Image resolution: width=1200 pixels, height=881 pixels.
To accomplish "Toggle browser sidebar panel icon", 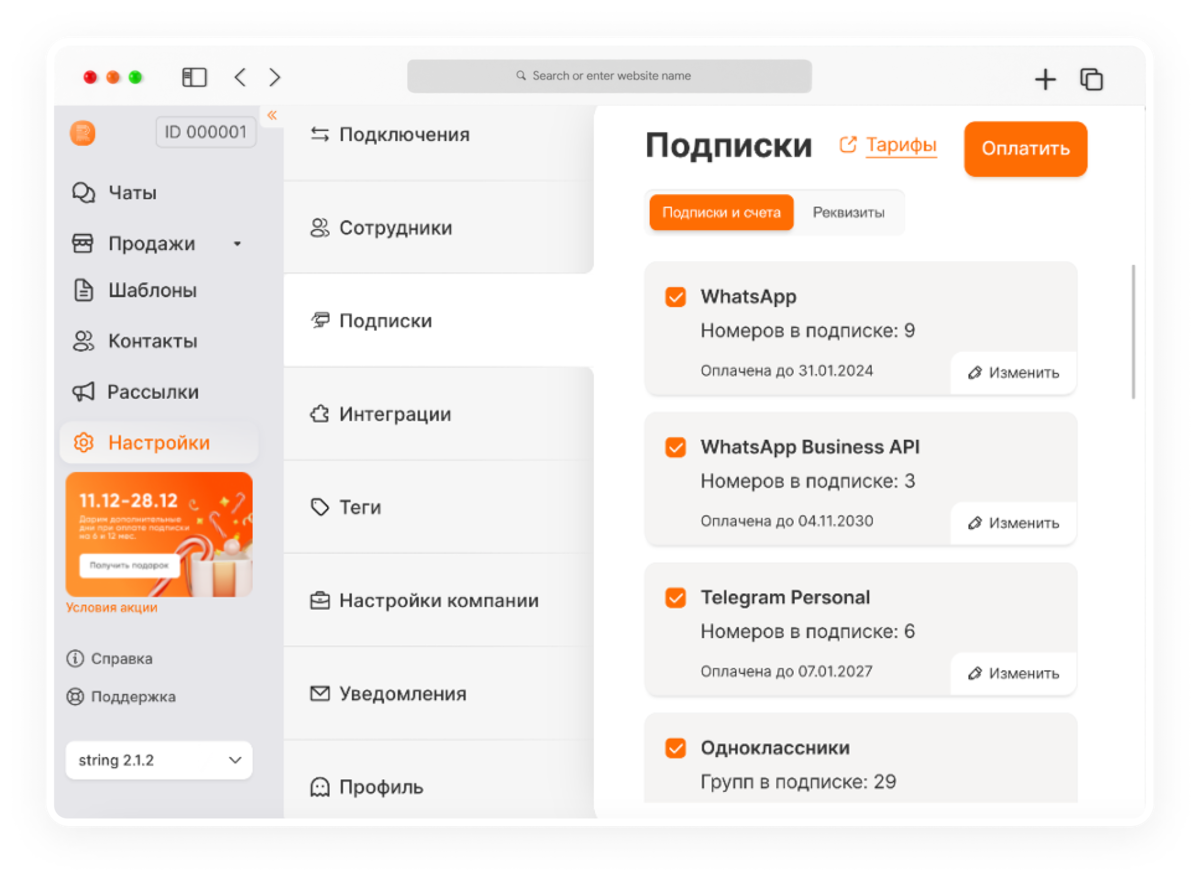I will coord(194,77).
